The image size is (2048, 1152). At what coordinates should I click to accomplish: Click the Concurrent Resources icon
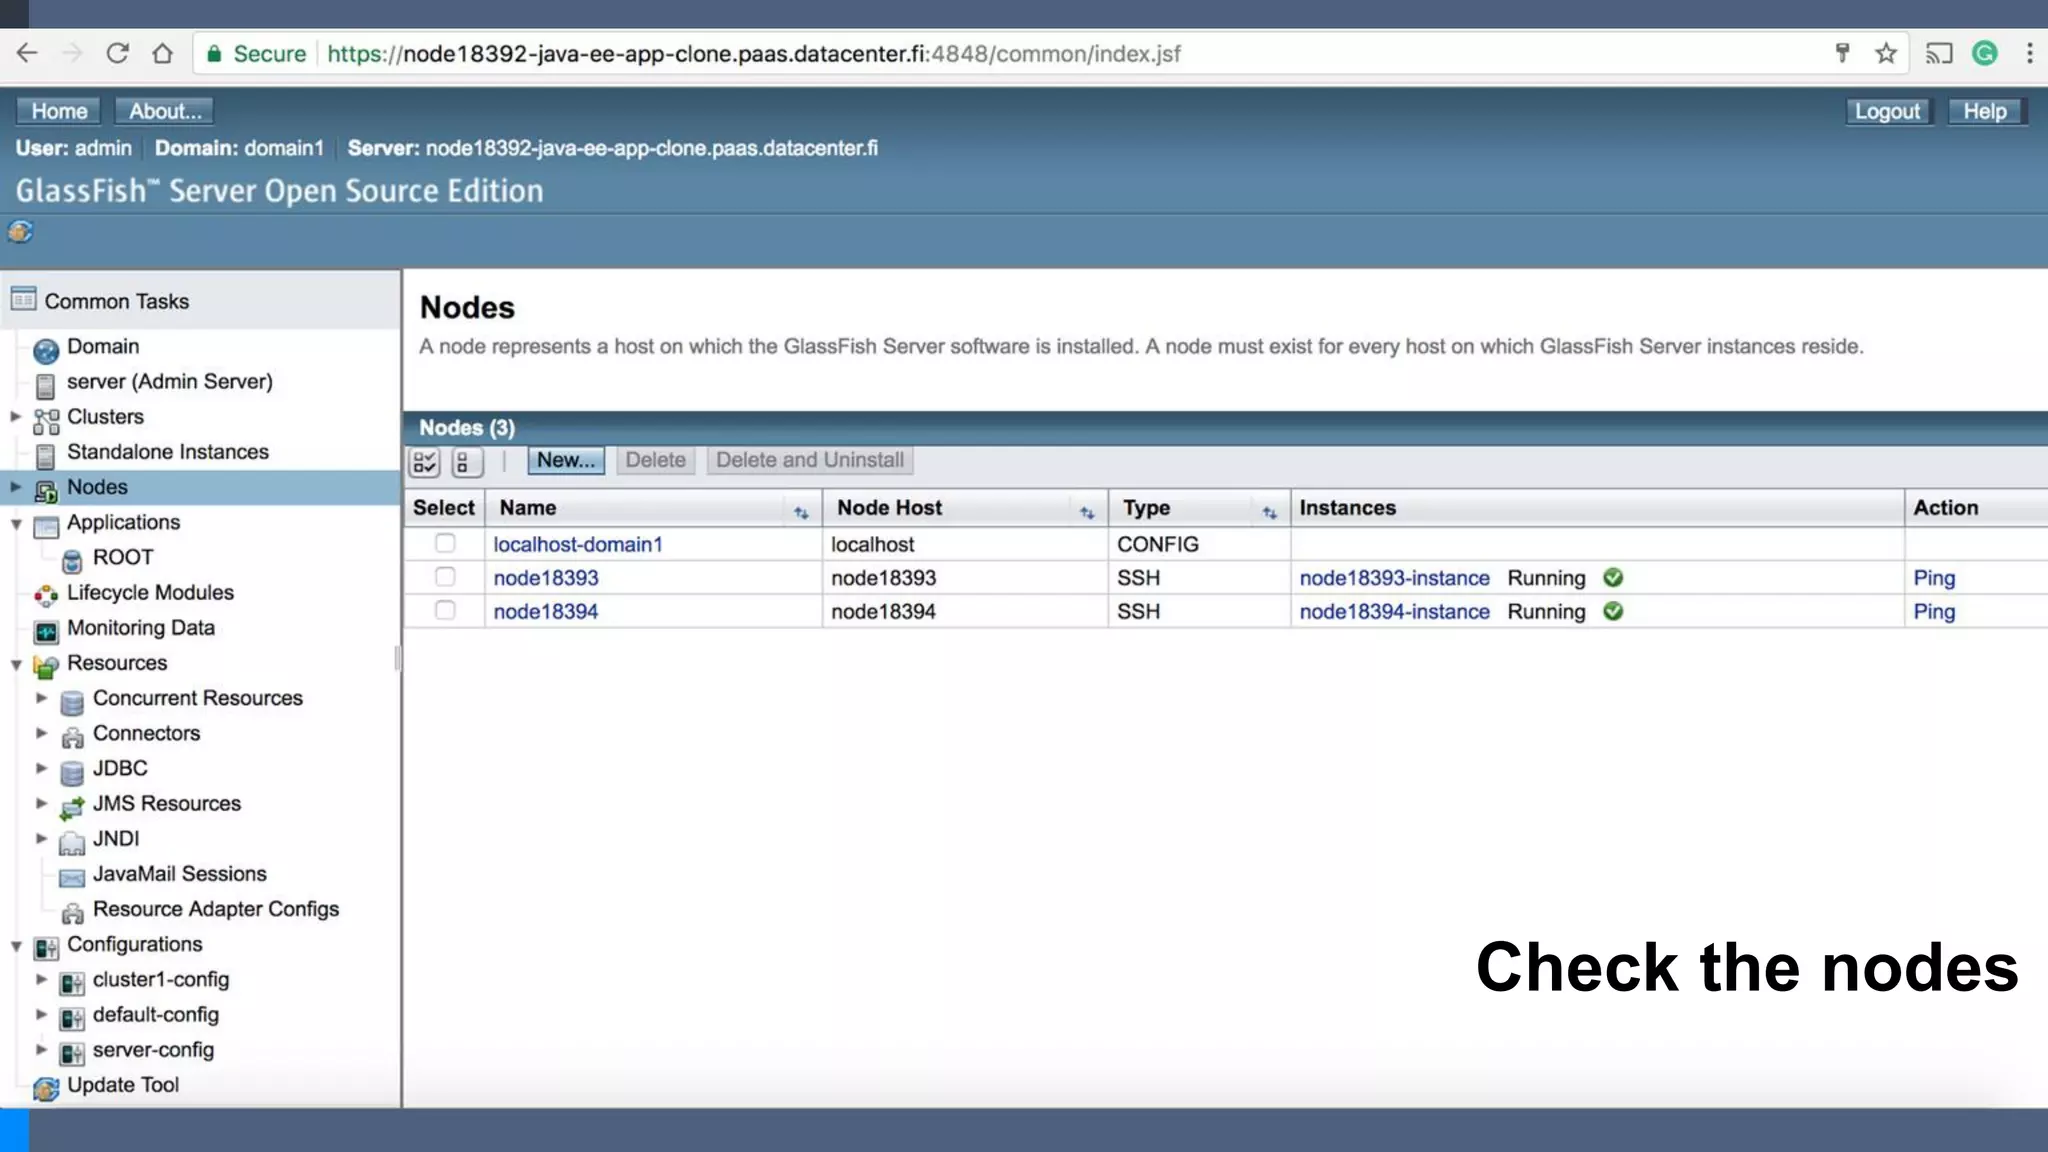pos(72,702)
